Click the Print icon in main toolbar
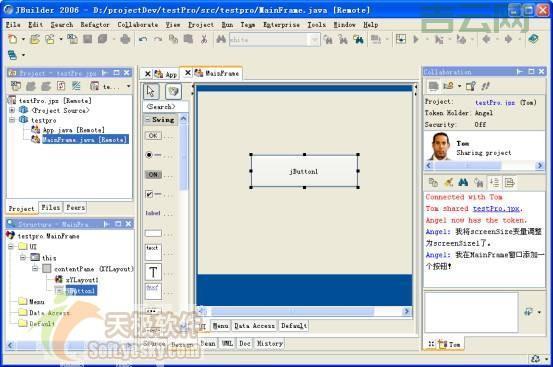 (x=125, y=39)
